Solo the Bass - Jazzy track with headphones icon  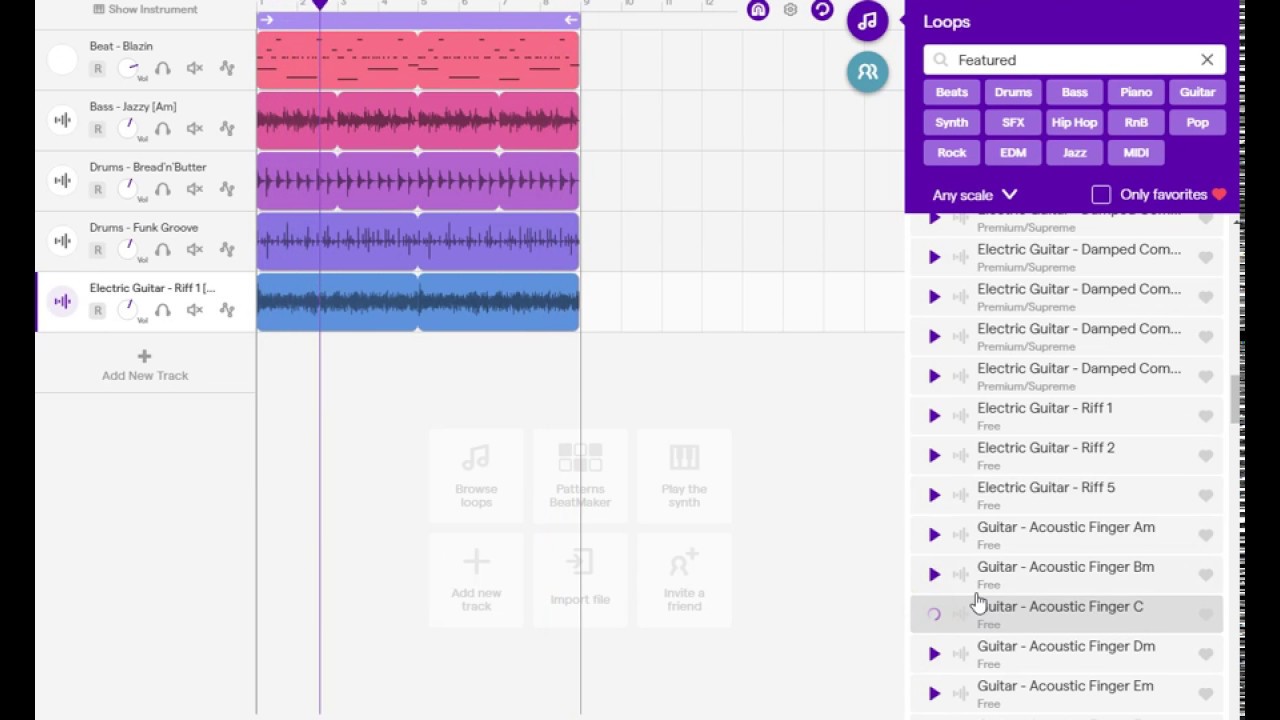(163, 129)
